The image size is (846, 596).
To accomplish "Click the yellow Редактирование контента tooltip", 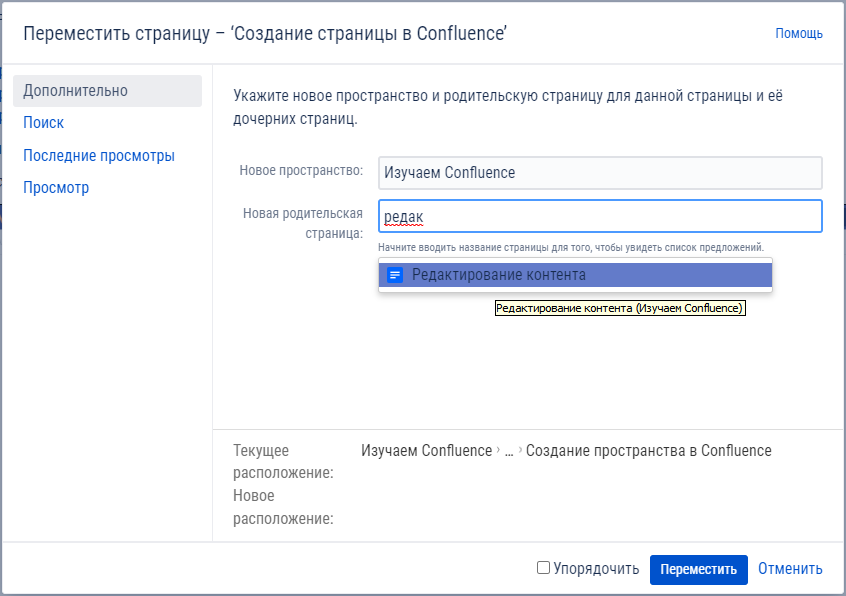I will click(620, 309).
